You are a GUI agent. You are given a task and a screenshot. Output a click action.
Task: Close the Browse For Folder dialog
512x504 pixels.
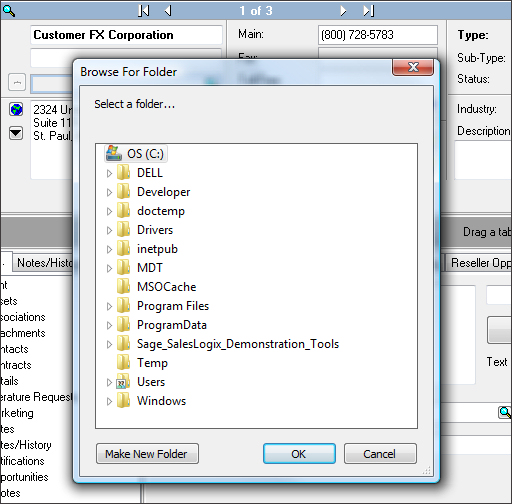pos(413,67)
